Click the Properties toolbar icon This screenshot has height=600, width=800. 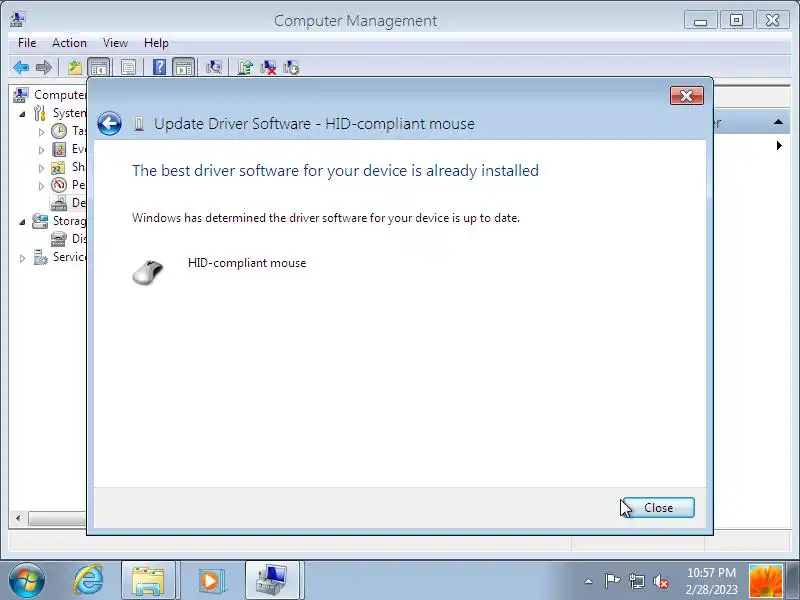[129, 67]
